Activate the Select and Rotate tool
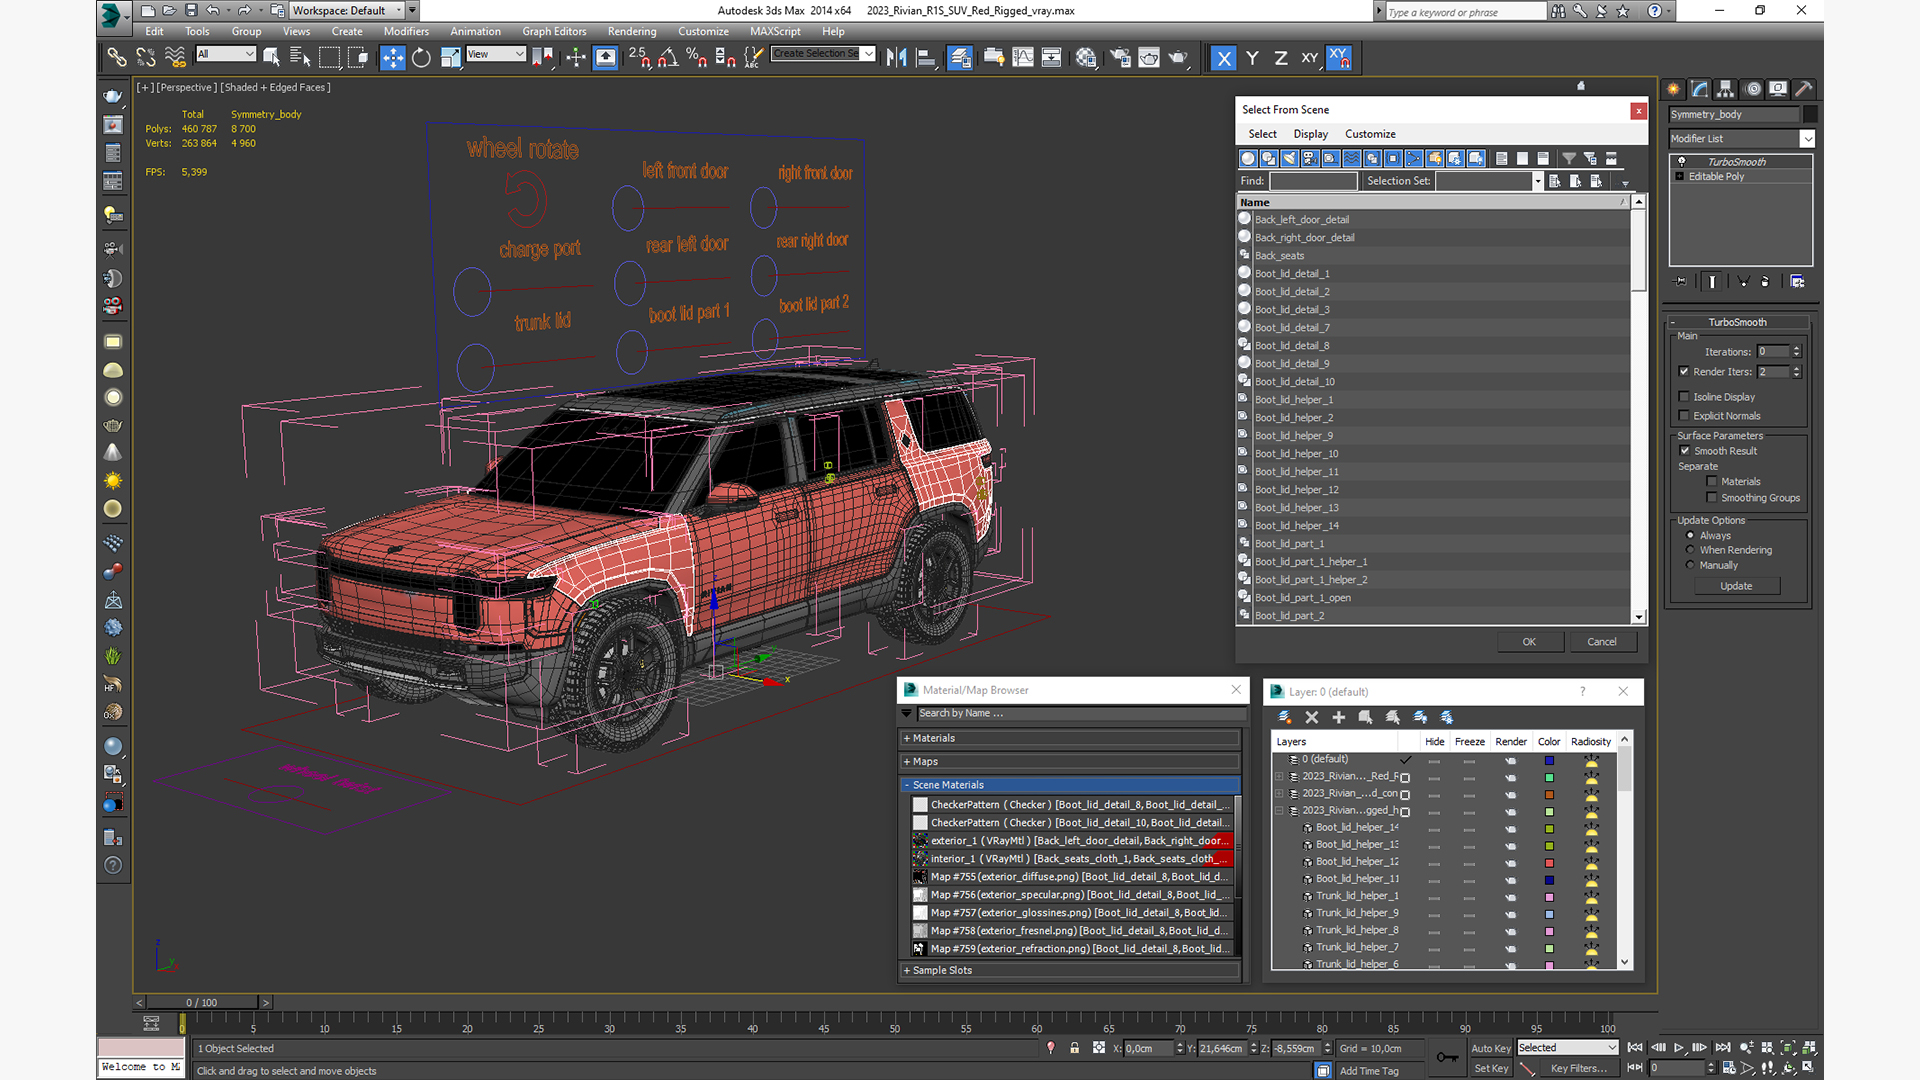Image resolution: width=1920 pixels, height=1080 pixels. [421, 58]
